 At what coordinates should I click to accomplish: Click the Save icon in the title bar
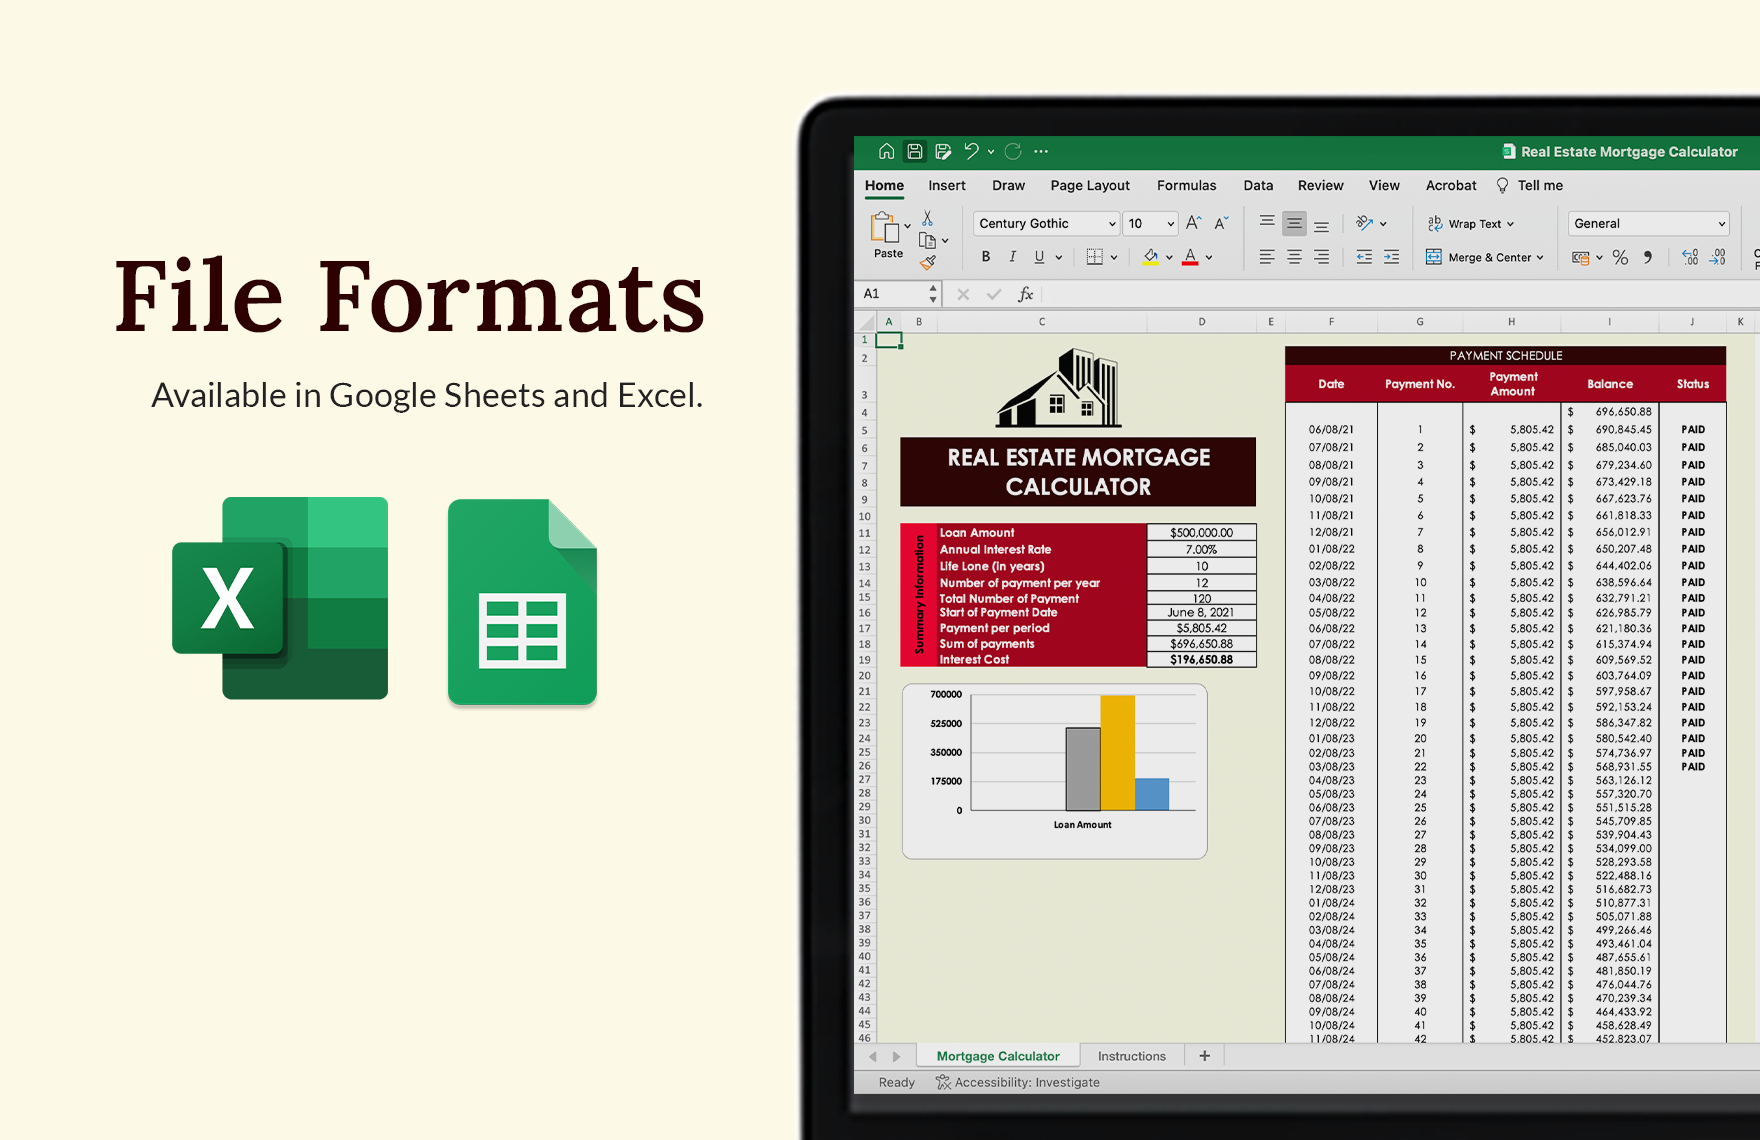(x=915, y=151)
